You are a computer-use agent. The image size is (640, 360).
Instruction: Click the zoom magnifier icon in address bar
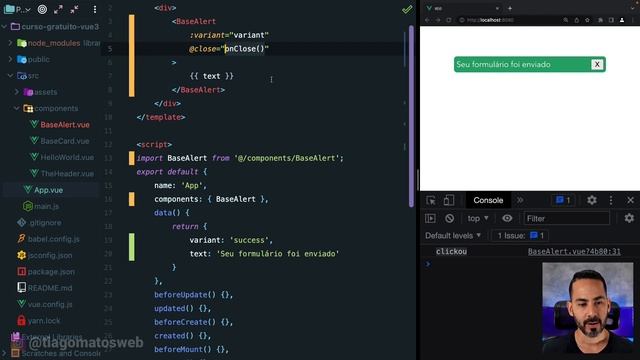[566, 20]
